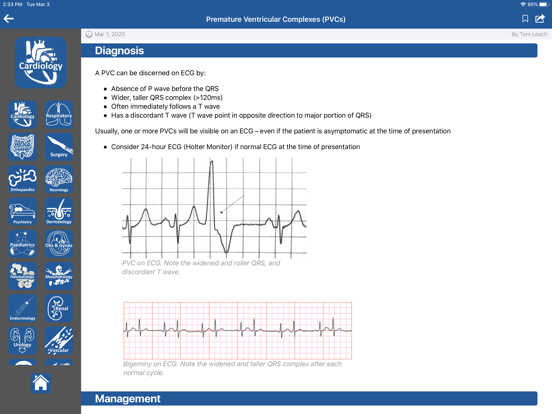Viewport: 552px width, 414px height.
Task: Open the Neurology brain category
Action: pos(59,179)
